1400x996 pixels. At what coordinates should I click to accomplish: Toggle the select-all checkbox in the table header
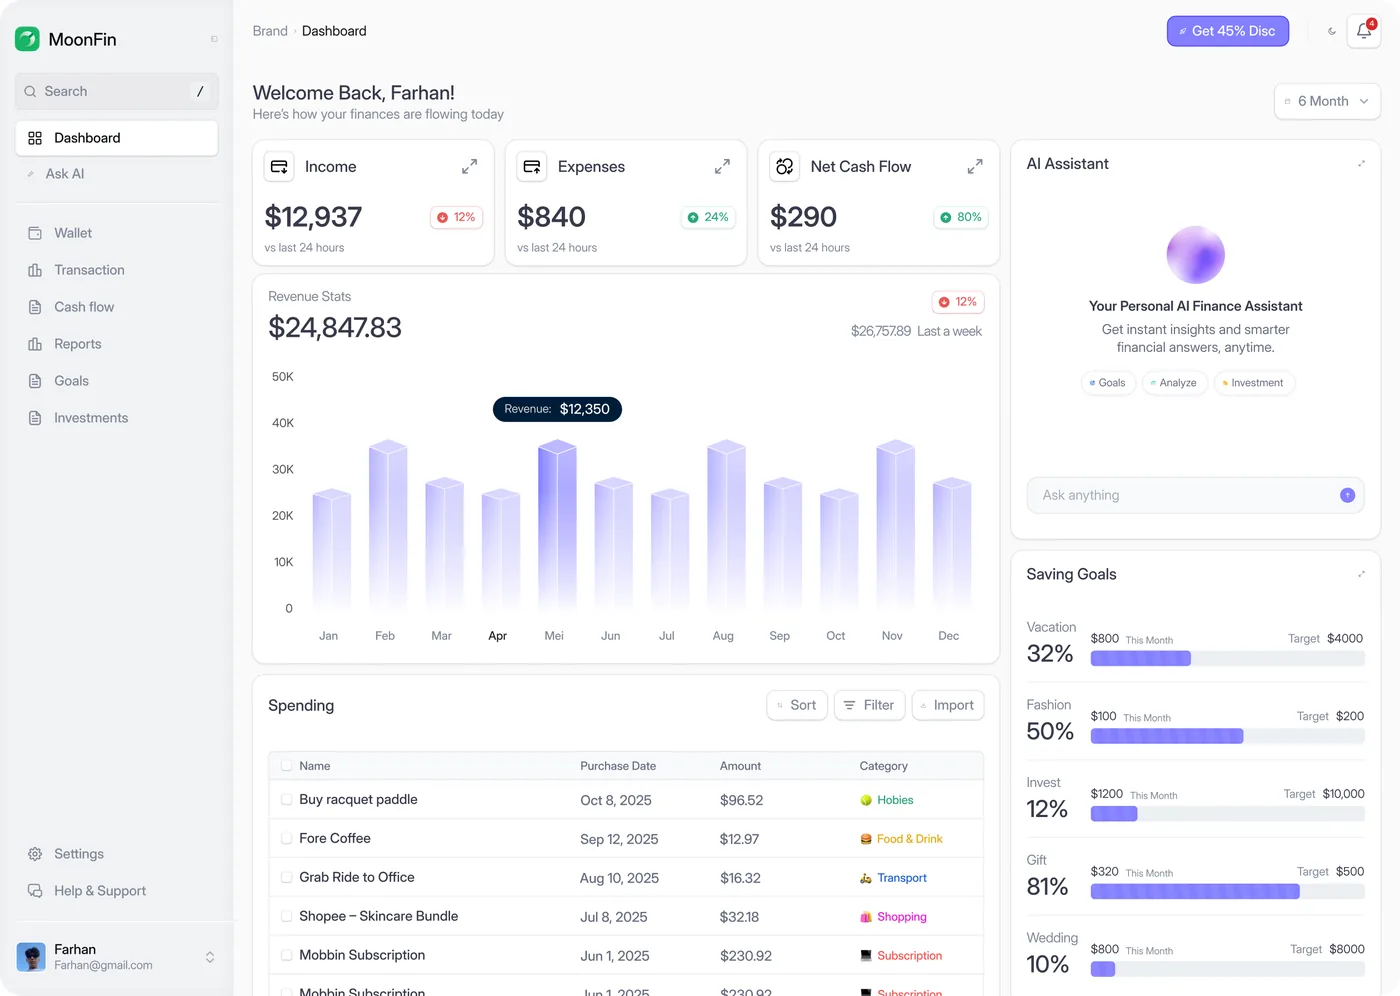[287, 766]
